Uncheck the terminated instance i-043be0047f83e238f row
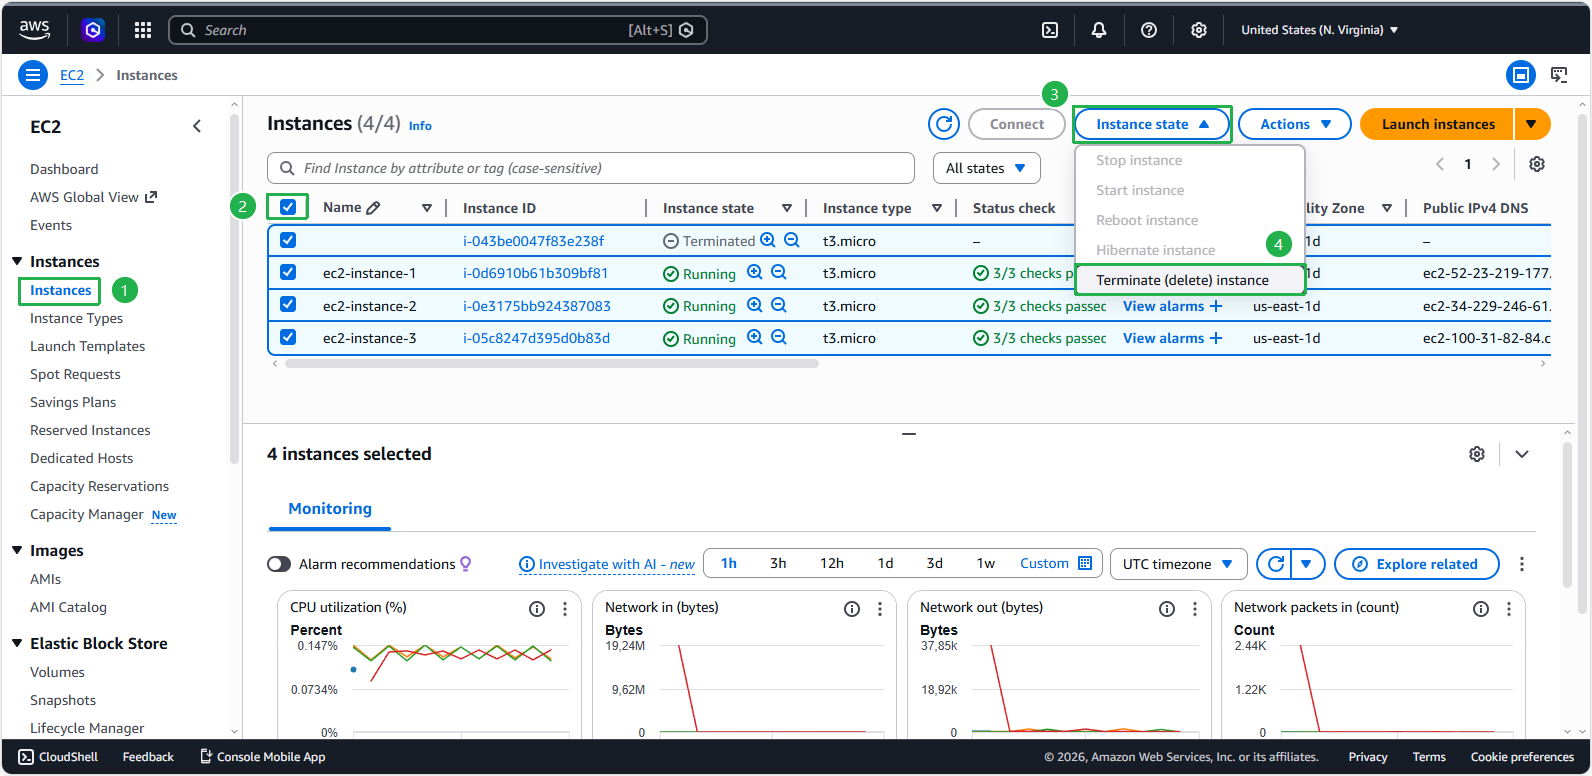 [x=288, y=240]
